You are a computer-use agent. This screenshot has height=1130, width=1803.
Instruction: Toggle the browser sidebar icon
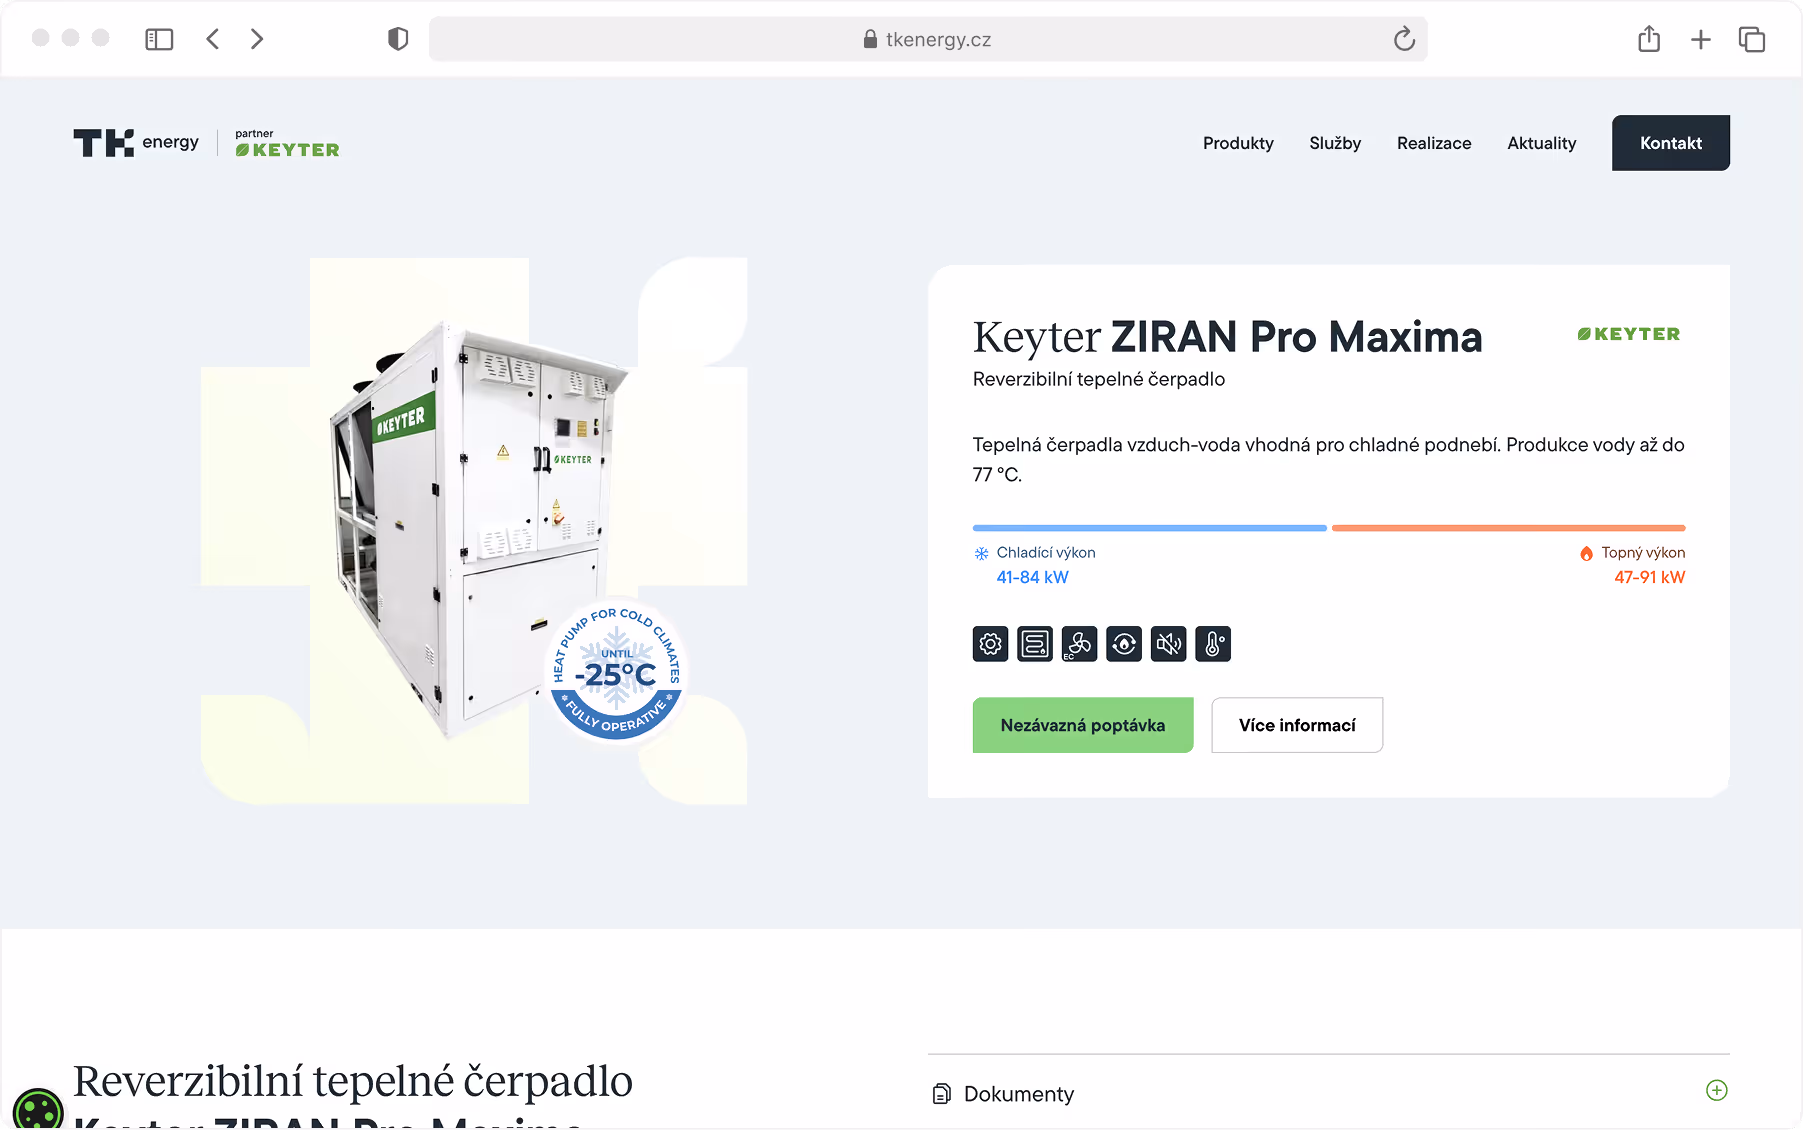pos(159,39)
